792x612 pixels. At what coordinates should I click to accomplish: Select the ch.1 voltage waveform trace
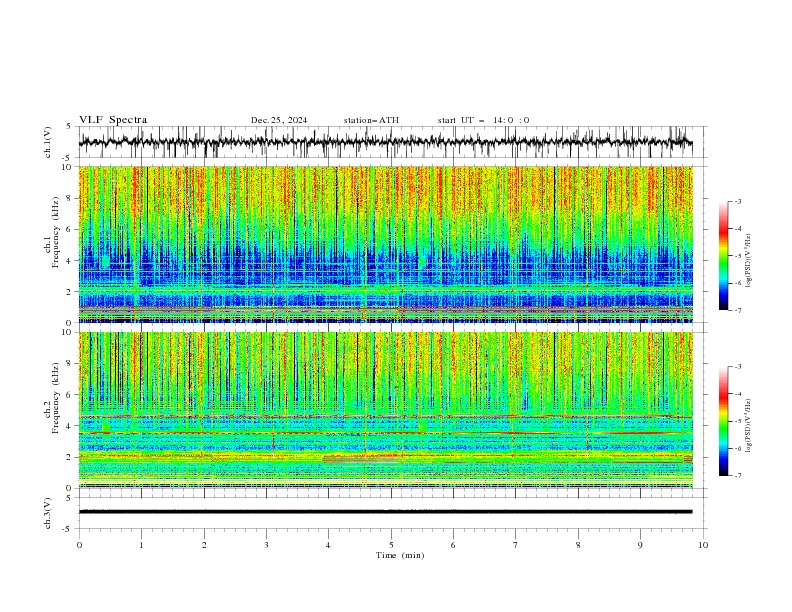click(385, 142)
